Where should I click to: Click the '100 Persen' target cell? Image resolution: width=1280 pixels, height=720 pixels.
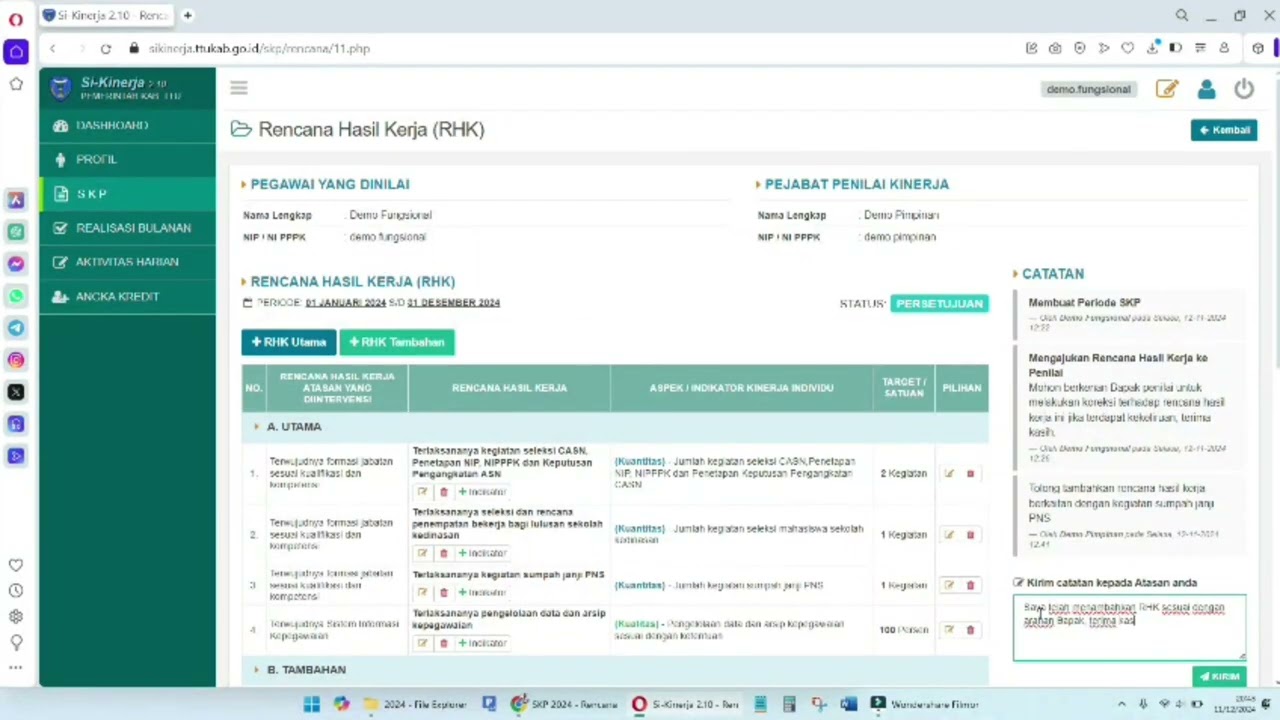coord(904,630)
